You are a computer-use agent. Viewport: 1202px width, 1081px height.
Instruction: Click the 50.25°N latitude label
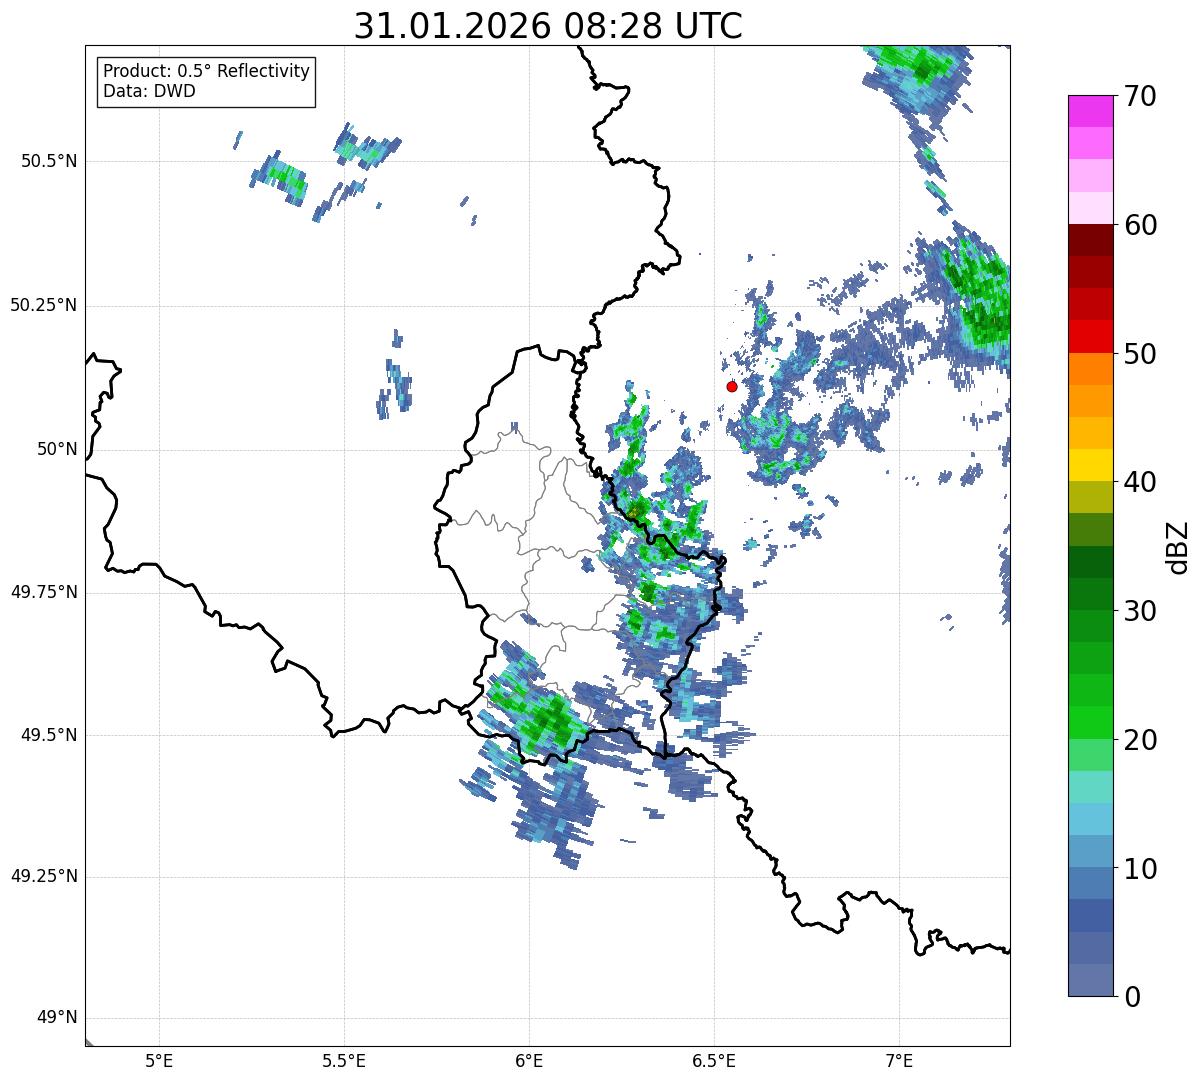44,305
